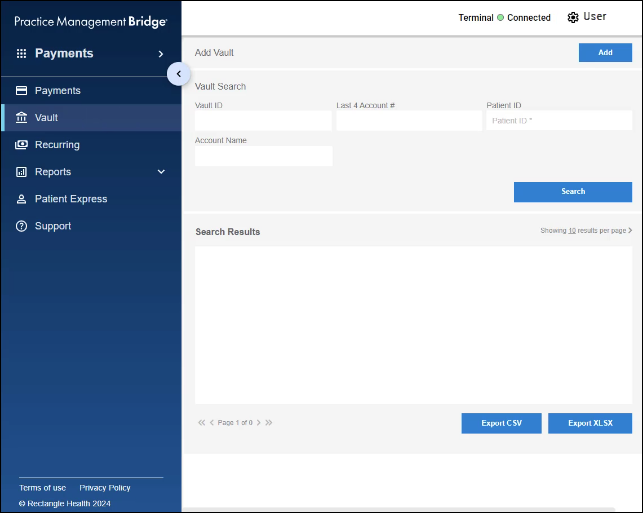643x513 pixels.
Task: Click the Support question mark icon
Action: point(21,226)
